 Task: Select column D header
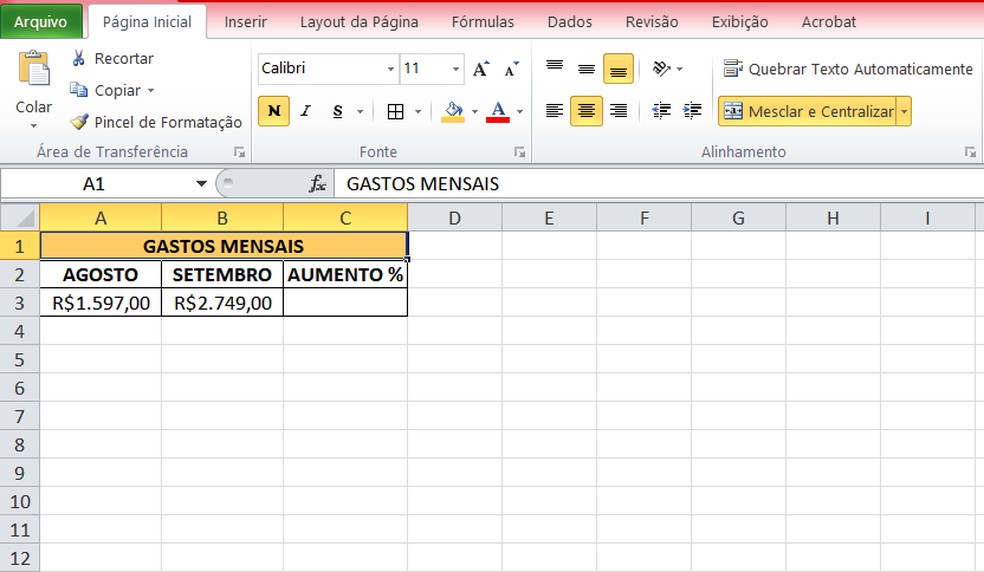[454, 218]
